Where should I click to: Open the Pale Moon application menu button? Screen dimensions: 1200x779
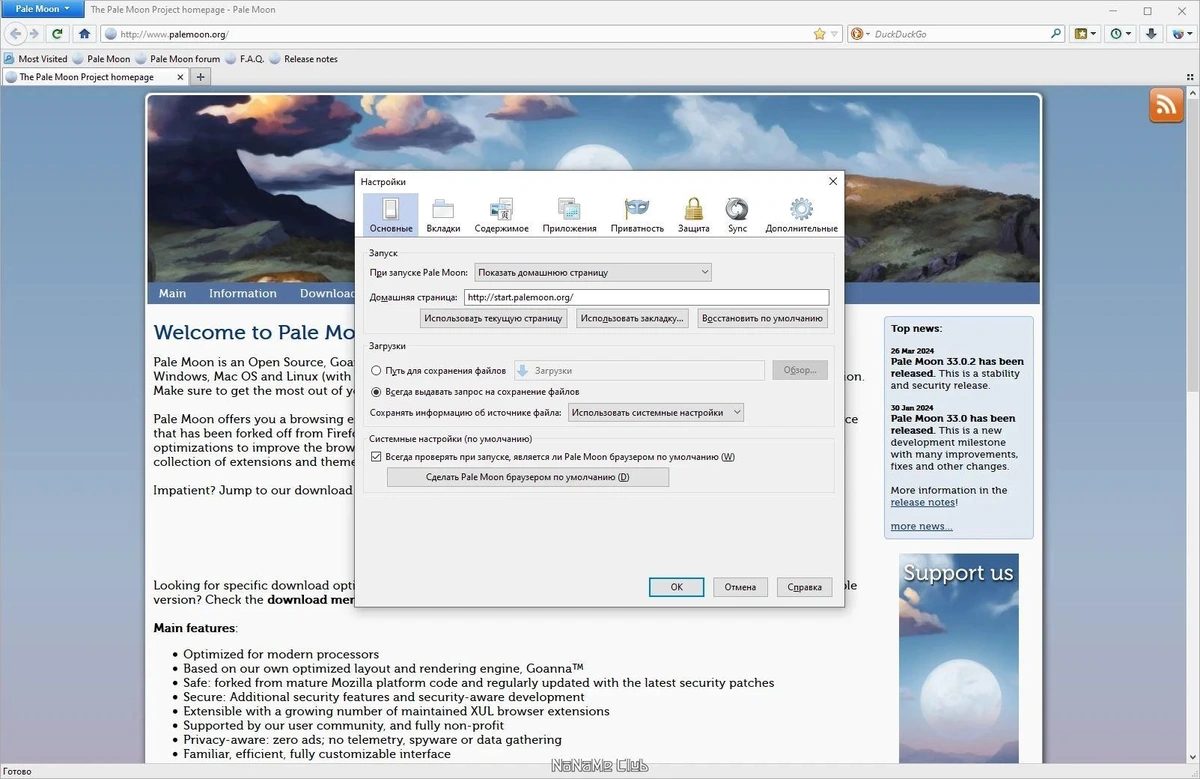[42, 9]
